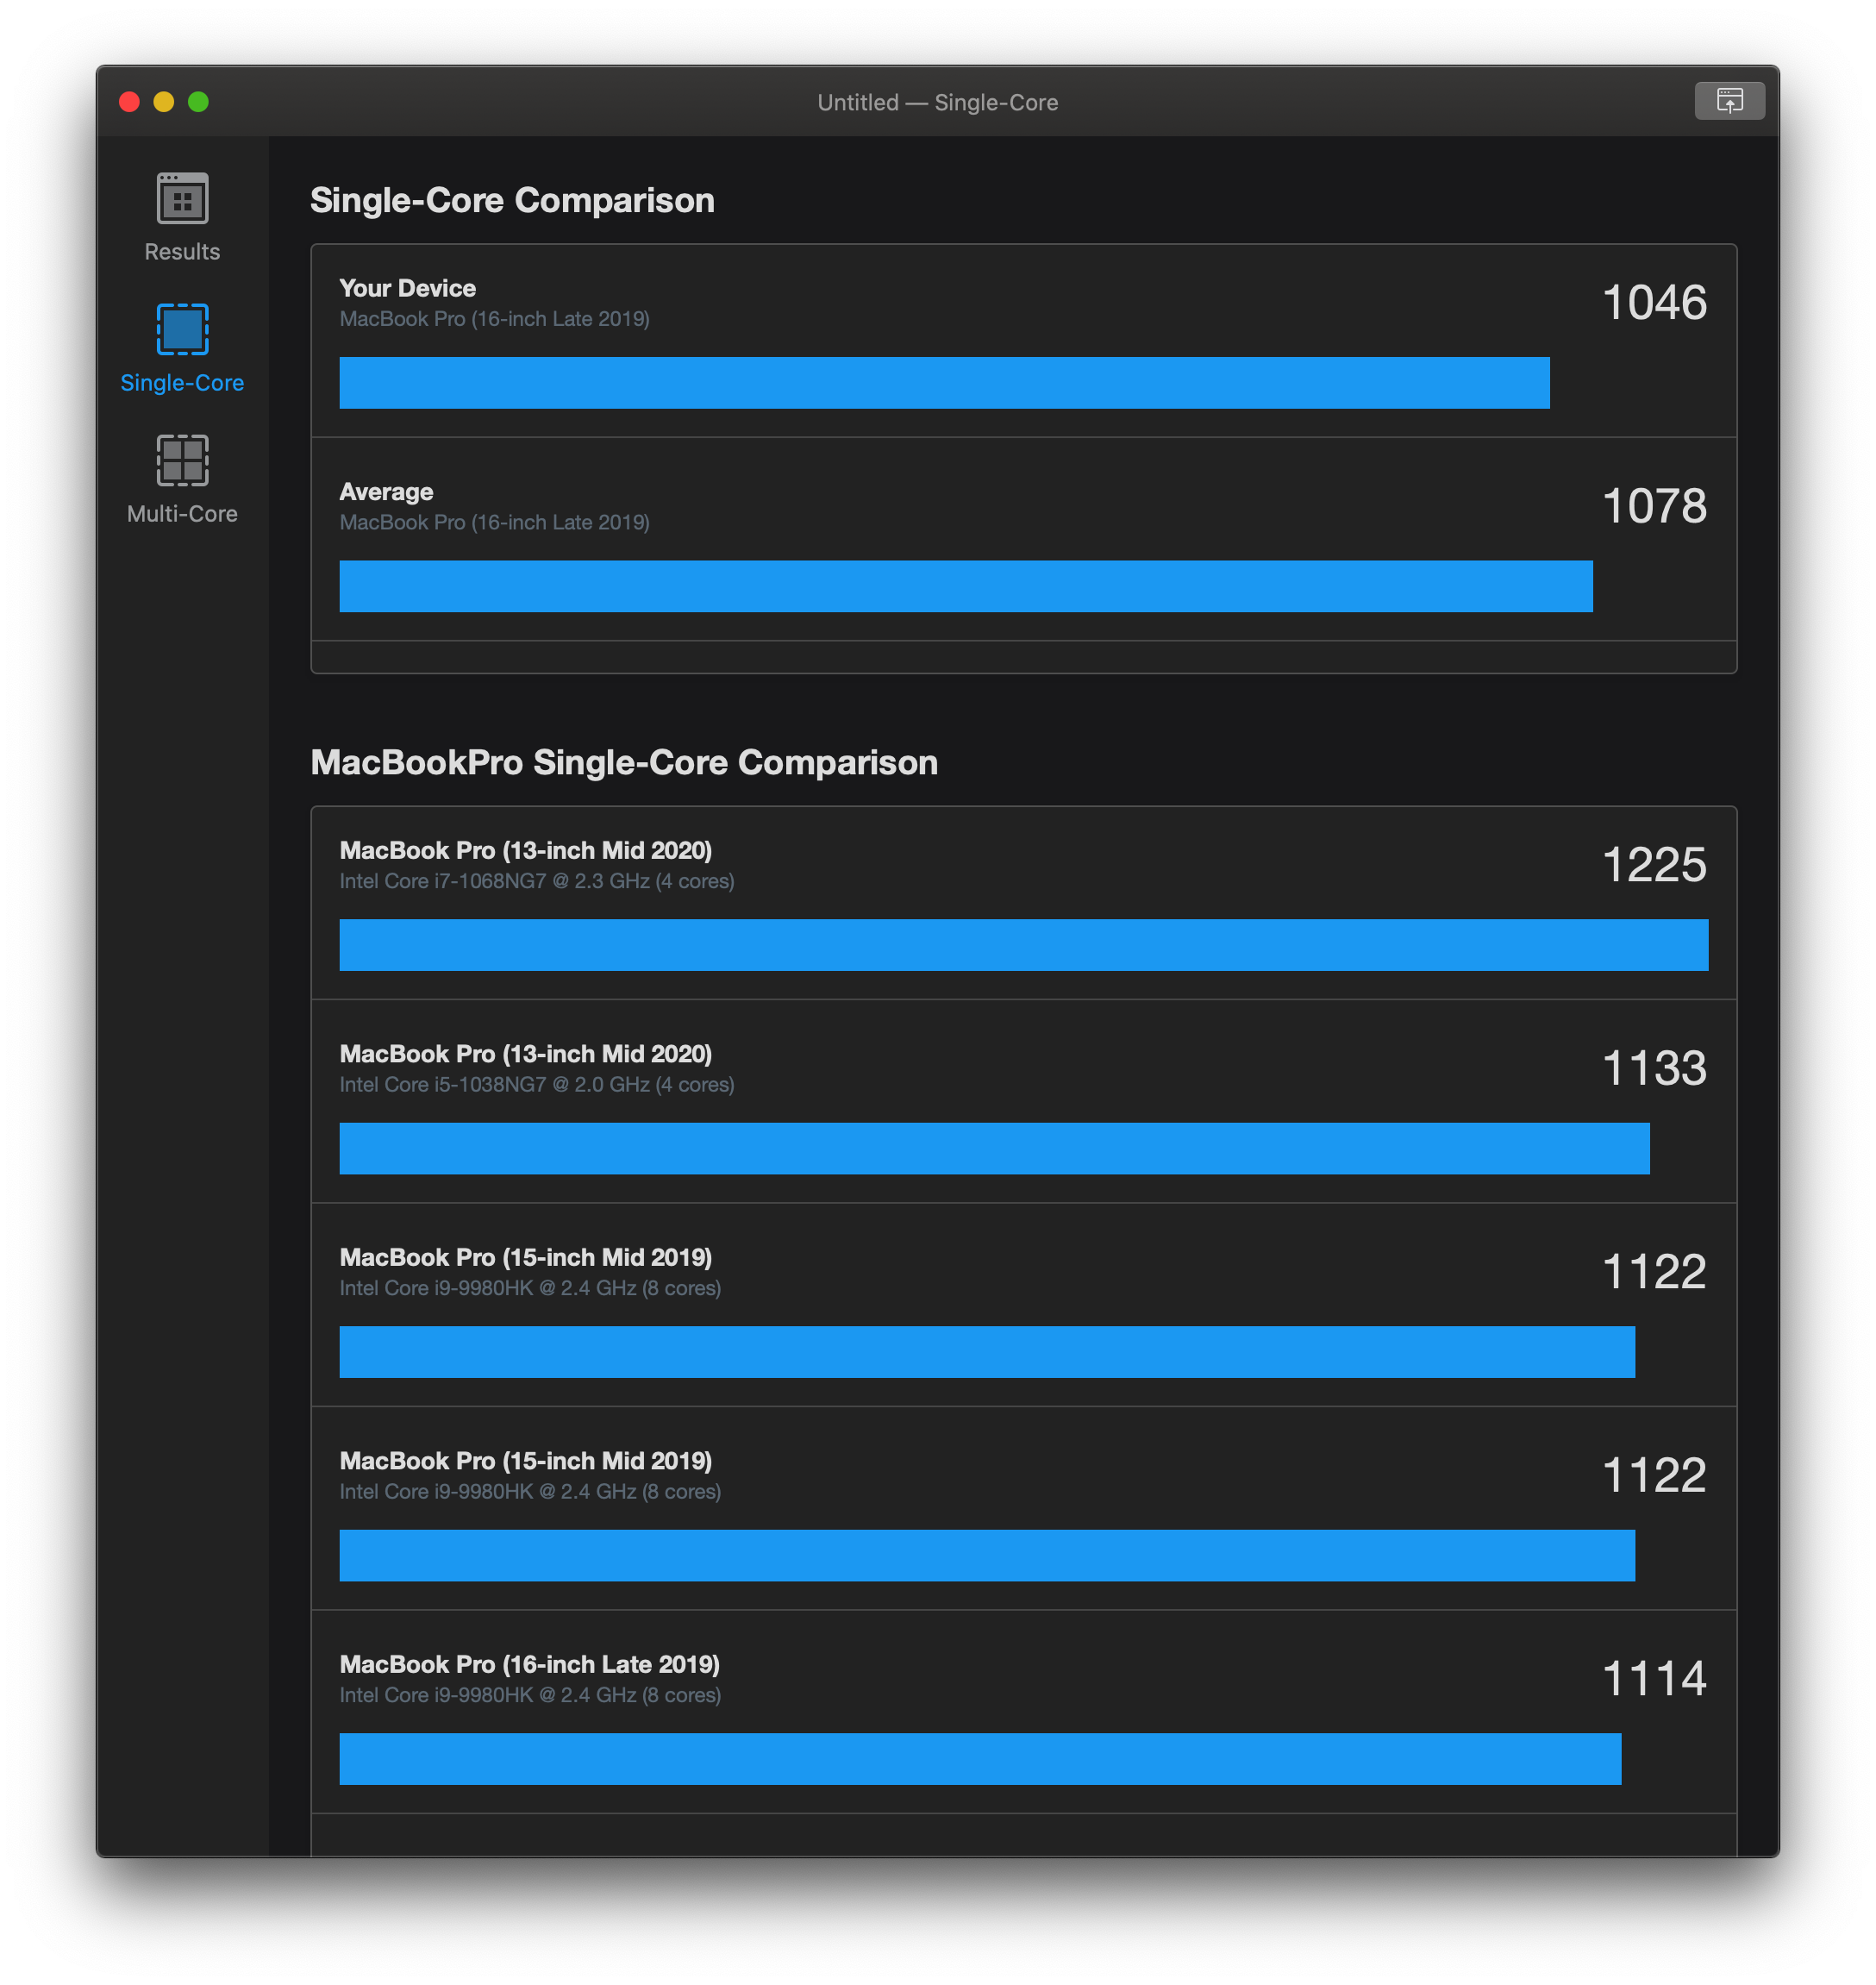Switch to the Multi-Core icon
Screen dimensions: 1876x1985
[x=182, y=460]
